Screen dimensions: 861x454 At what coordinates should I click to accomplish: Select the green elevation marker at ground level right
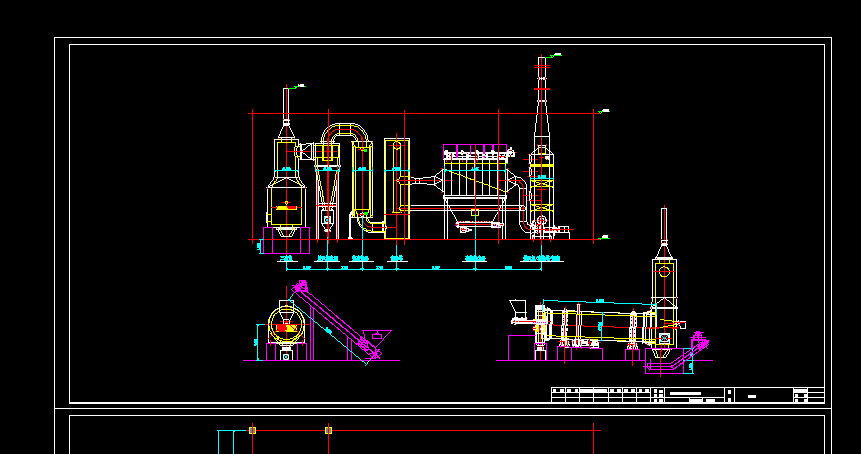603,238
